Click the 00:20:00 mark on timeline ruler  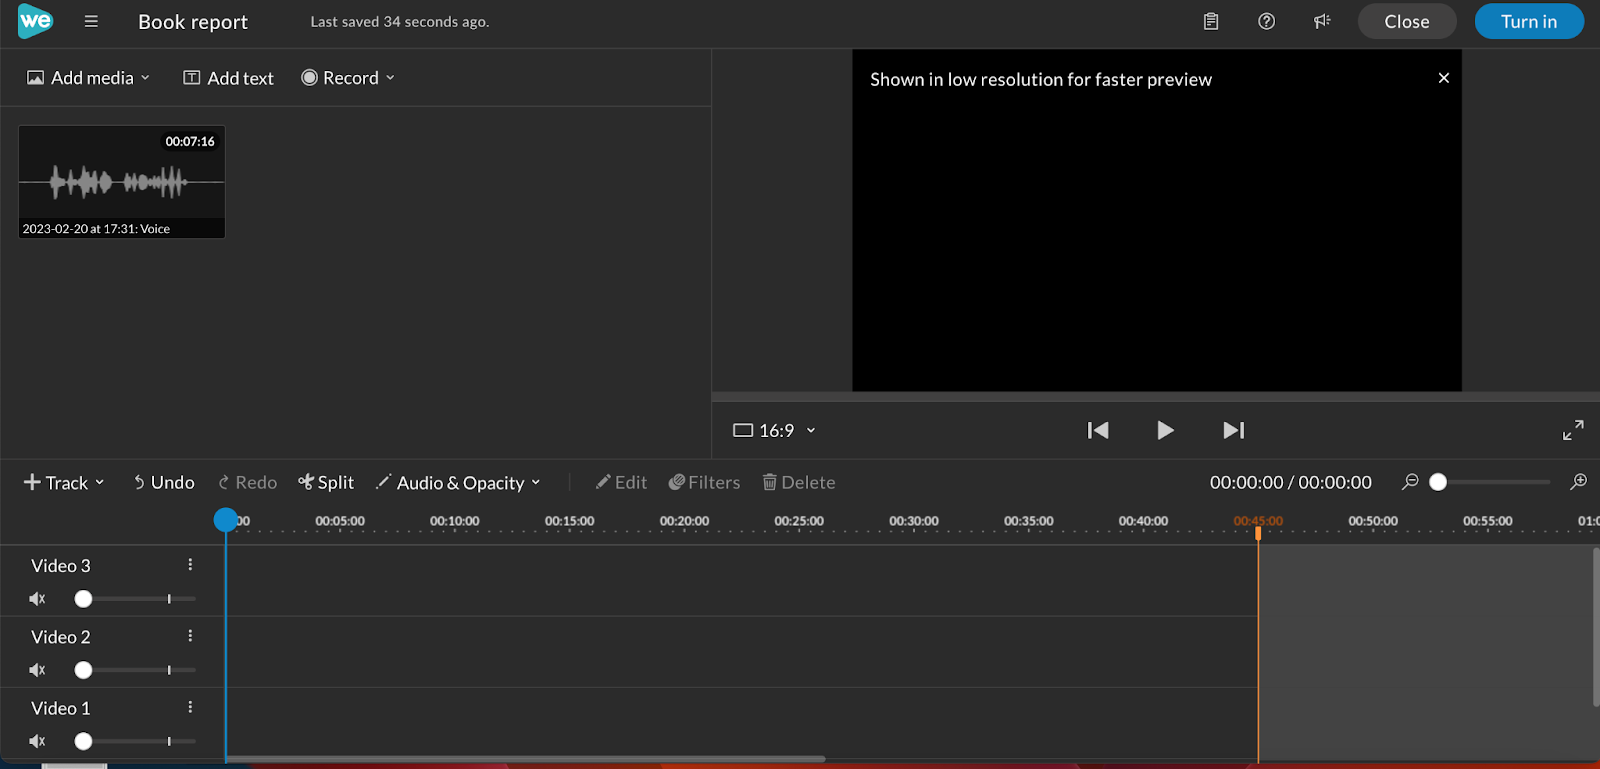coord(684,521)
